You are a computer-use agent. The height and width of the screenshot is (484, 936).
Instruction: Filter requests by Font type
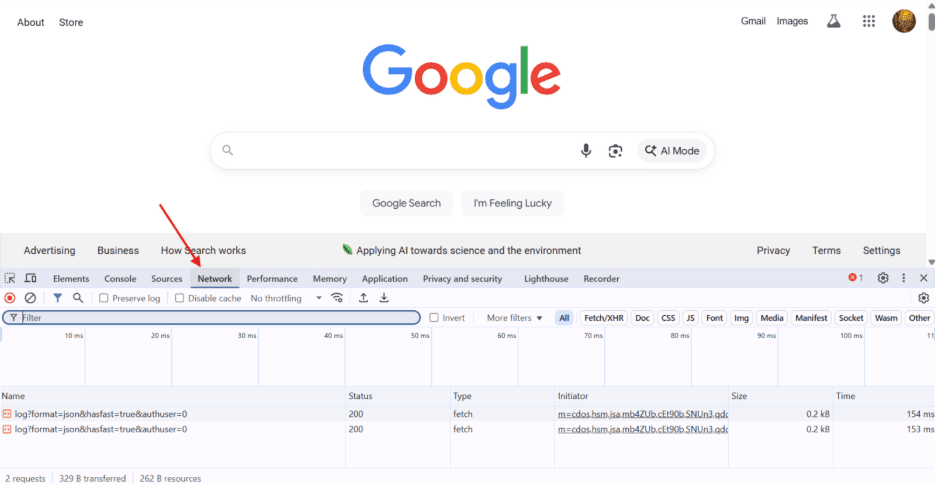715,318
